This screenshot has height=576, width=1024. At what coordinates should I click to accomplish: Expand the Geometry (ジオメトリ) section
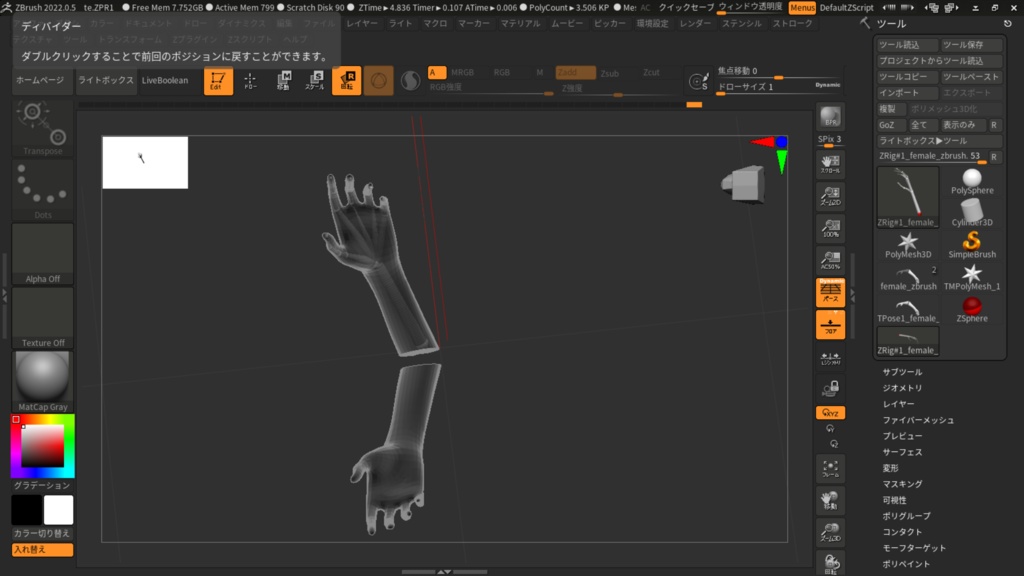(x=903, y=388)
